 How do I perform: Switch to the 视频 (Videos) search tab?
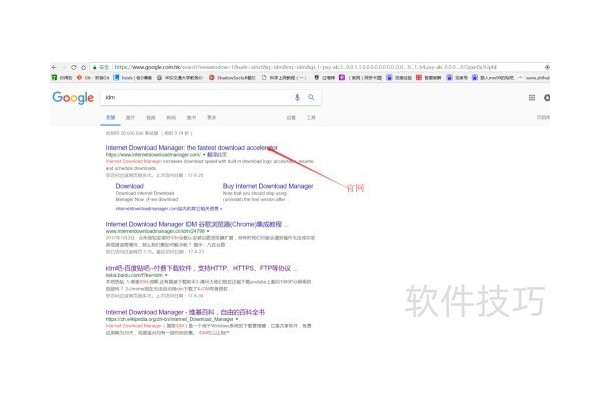[x=151, y=118]
